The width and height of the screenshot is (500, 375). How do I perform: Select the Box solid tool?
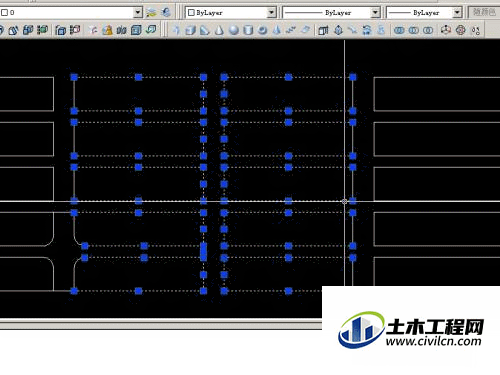coord(190,30)
